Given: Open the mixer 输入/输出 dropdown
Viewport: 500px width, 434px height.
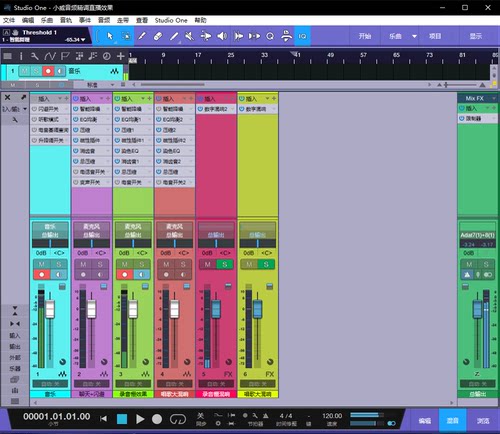Looking at the screenshot, I should [x=25, y=109].
